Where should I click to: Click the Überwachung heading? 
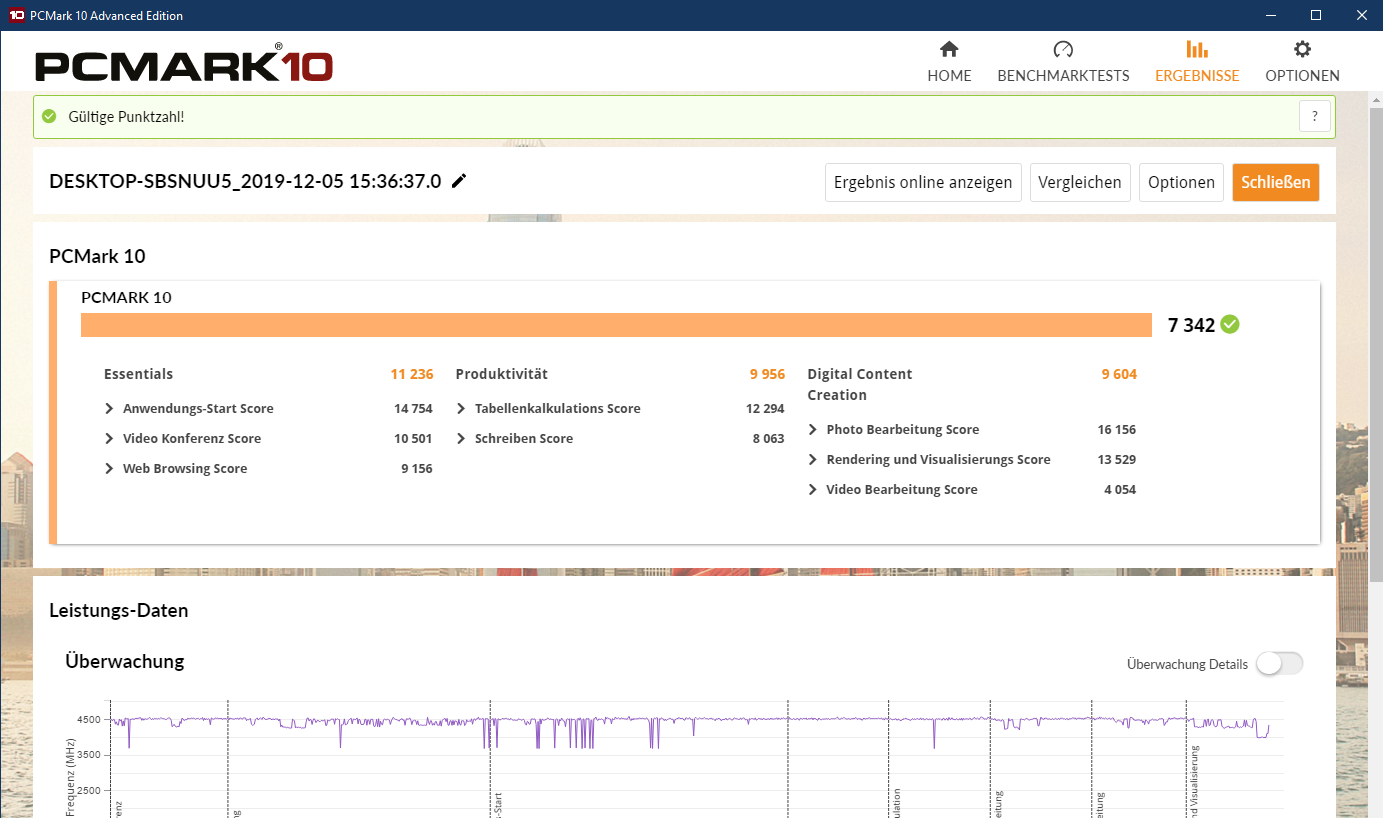125,661
